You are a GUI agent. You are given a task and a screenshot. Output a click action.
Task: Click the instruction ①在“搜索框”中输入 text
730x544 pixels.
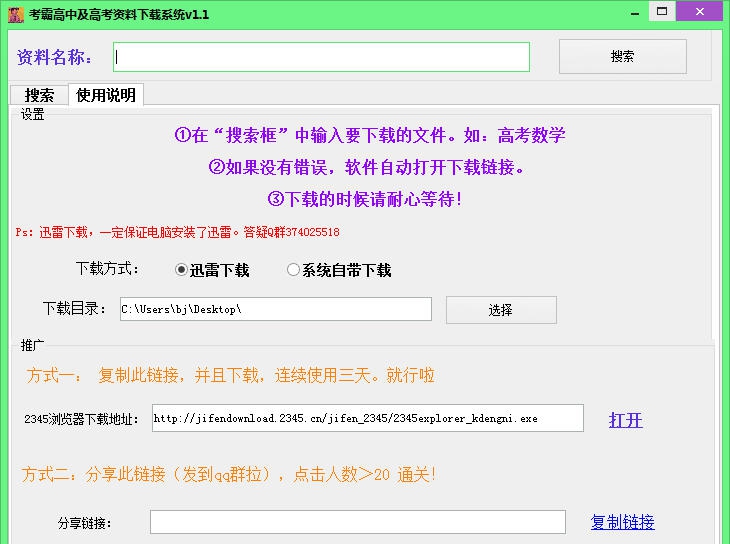[x=370, y=136]
